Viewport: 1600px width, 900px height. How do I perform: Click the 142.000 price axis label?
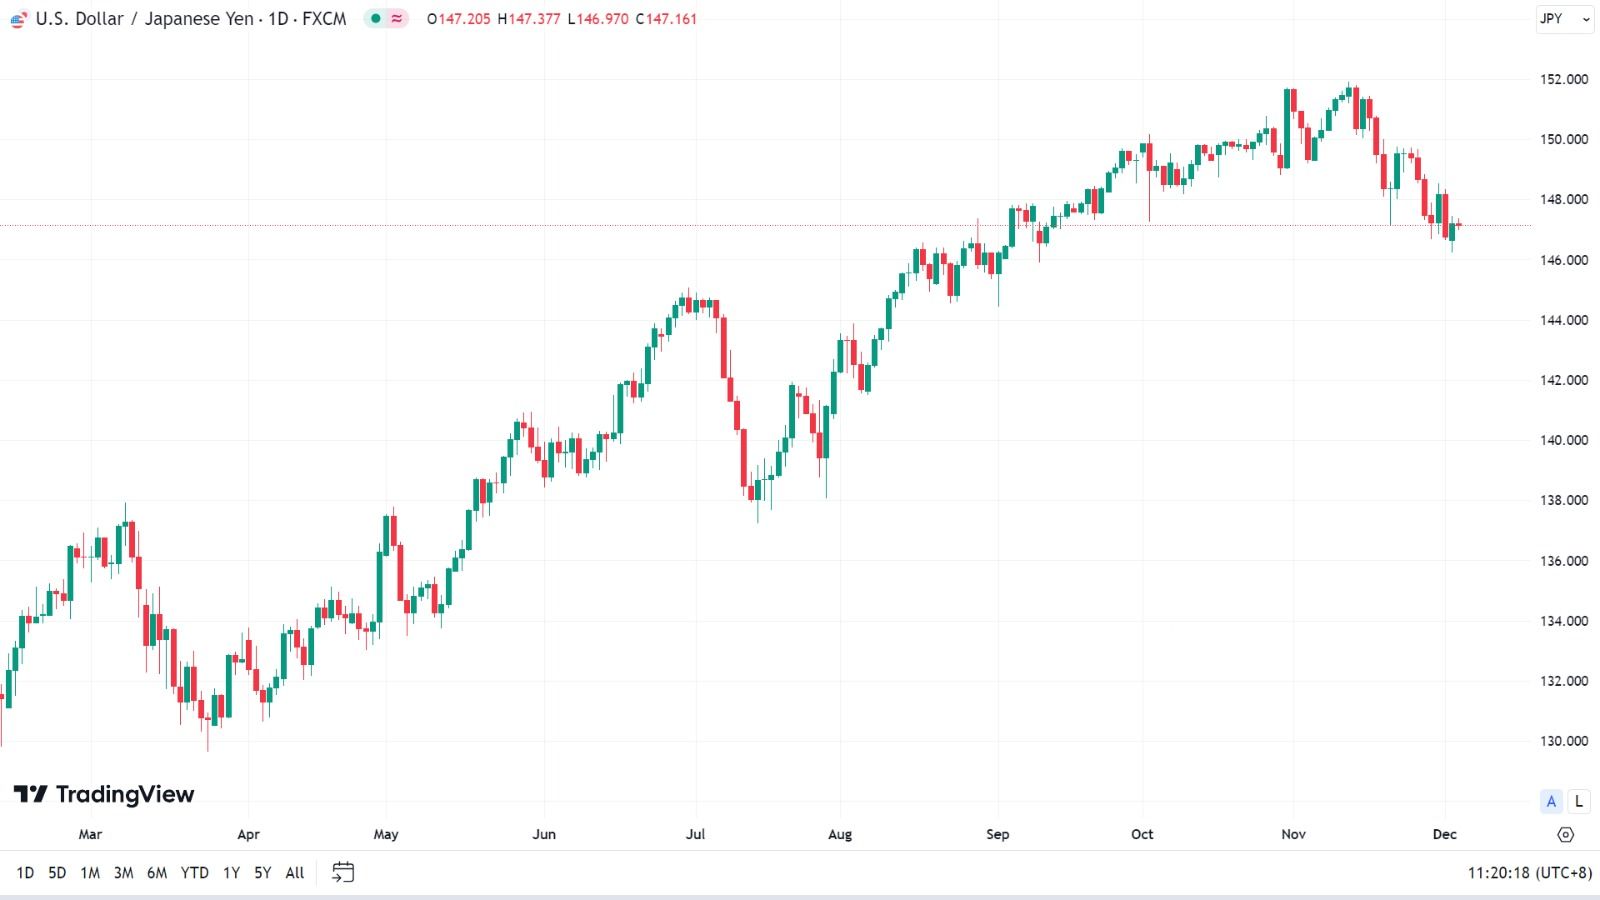tap(1564, 380)
